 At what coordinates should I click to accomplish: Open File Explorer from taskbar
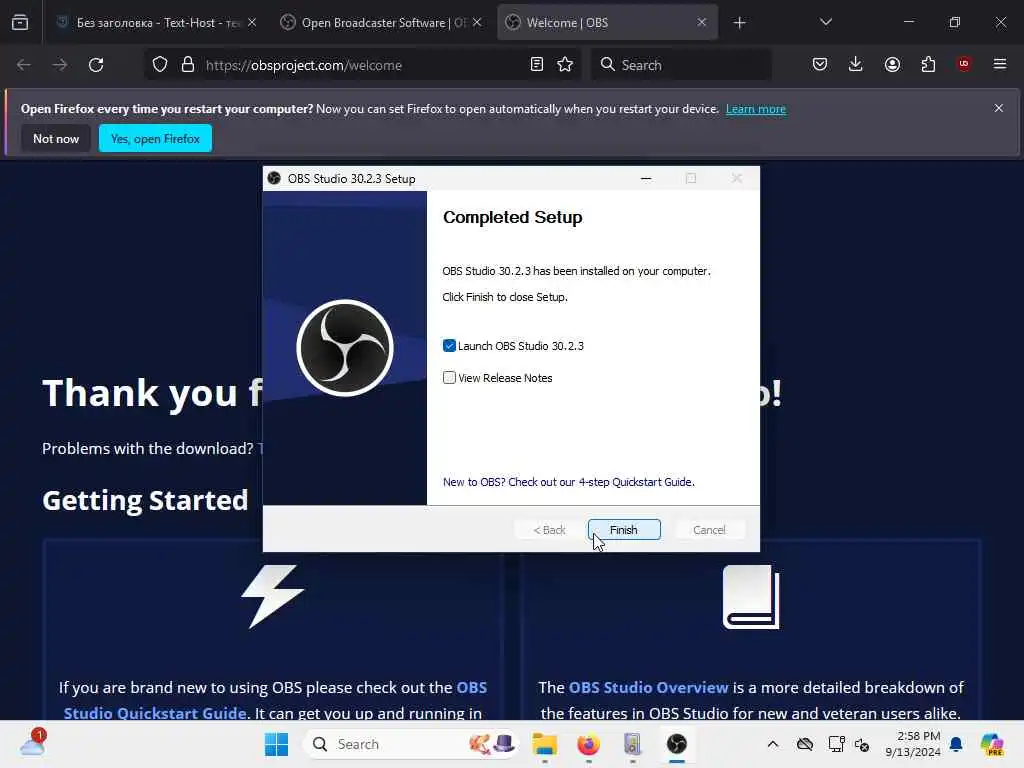(545, 744)
